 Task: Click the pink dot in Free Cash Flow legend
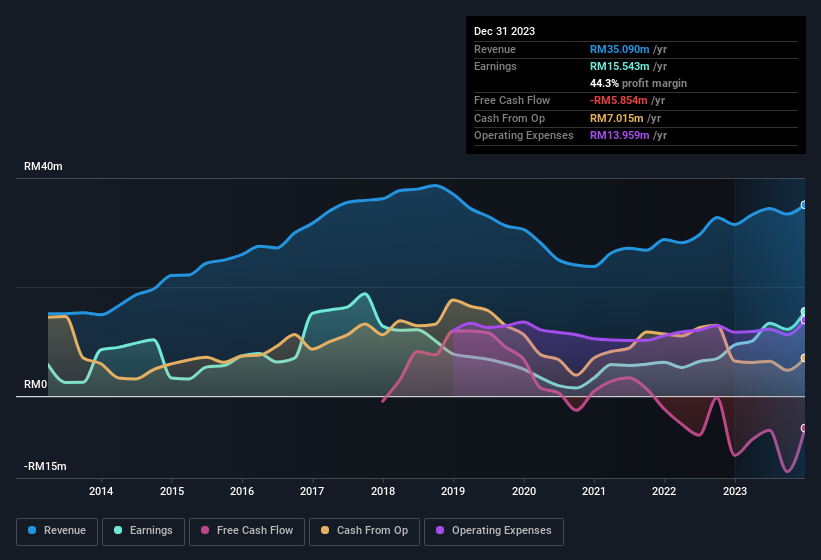[206, 531]
